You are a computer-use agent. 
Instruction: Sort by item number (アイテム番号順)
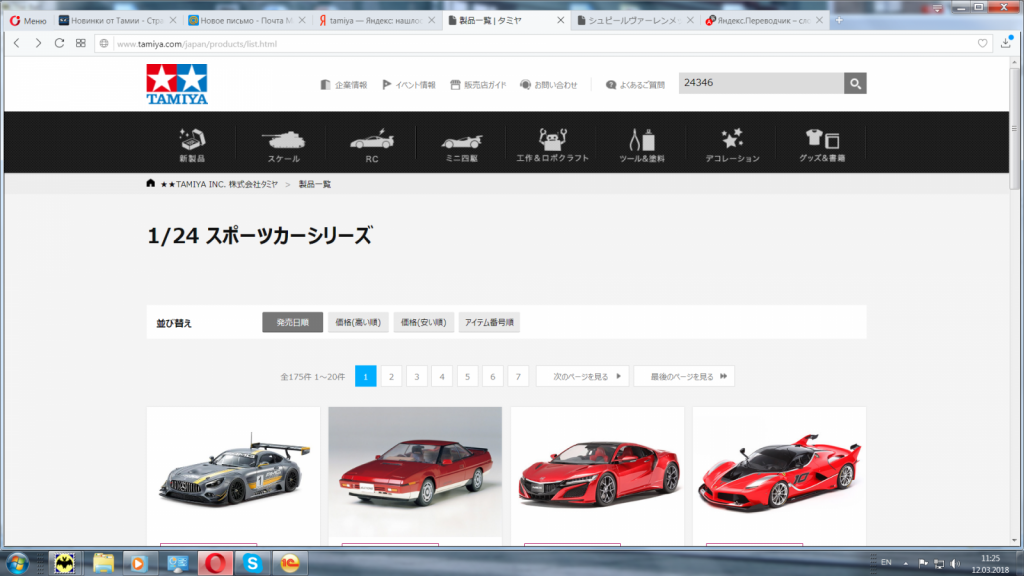click(489, 322)
